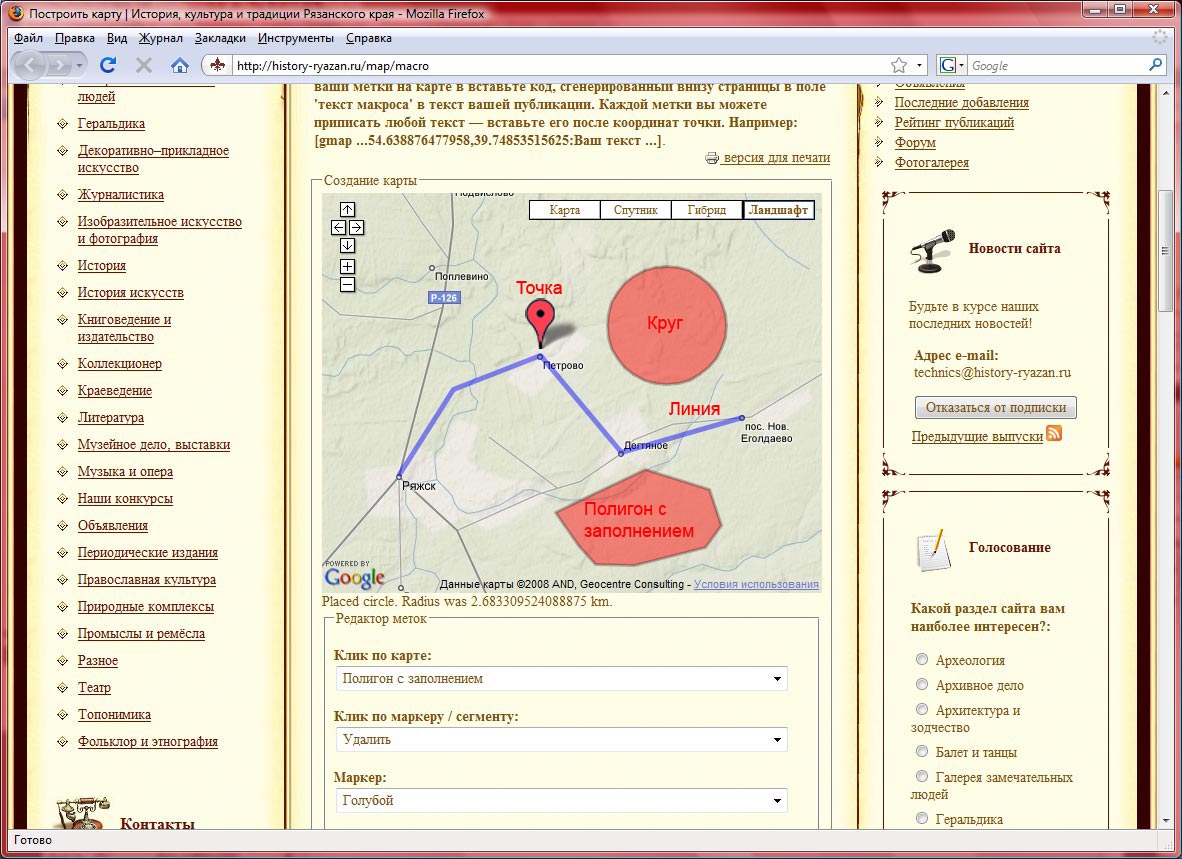Click the red map marker pin
Viewport: 1182px width, 859px height.
540,323
